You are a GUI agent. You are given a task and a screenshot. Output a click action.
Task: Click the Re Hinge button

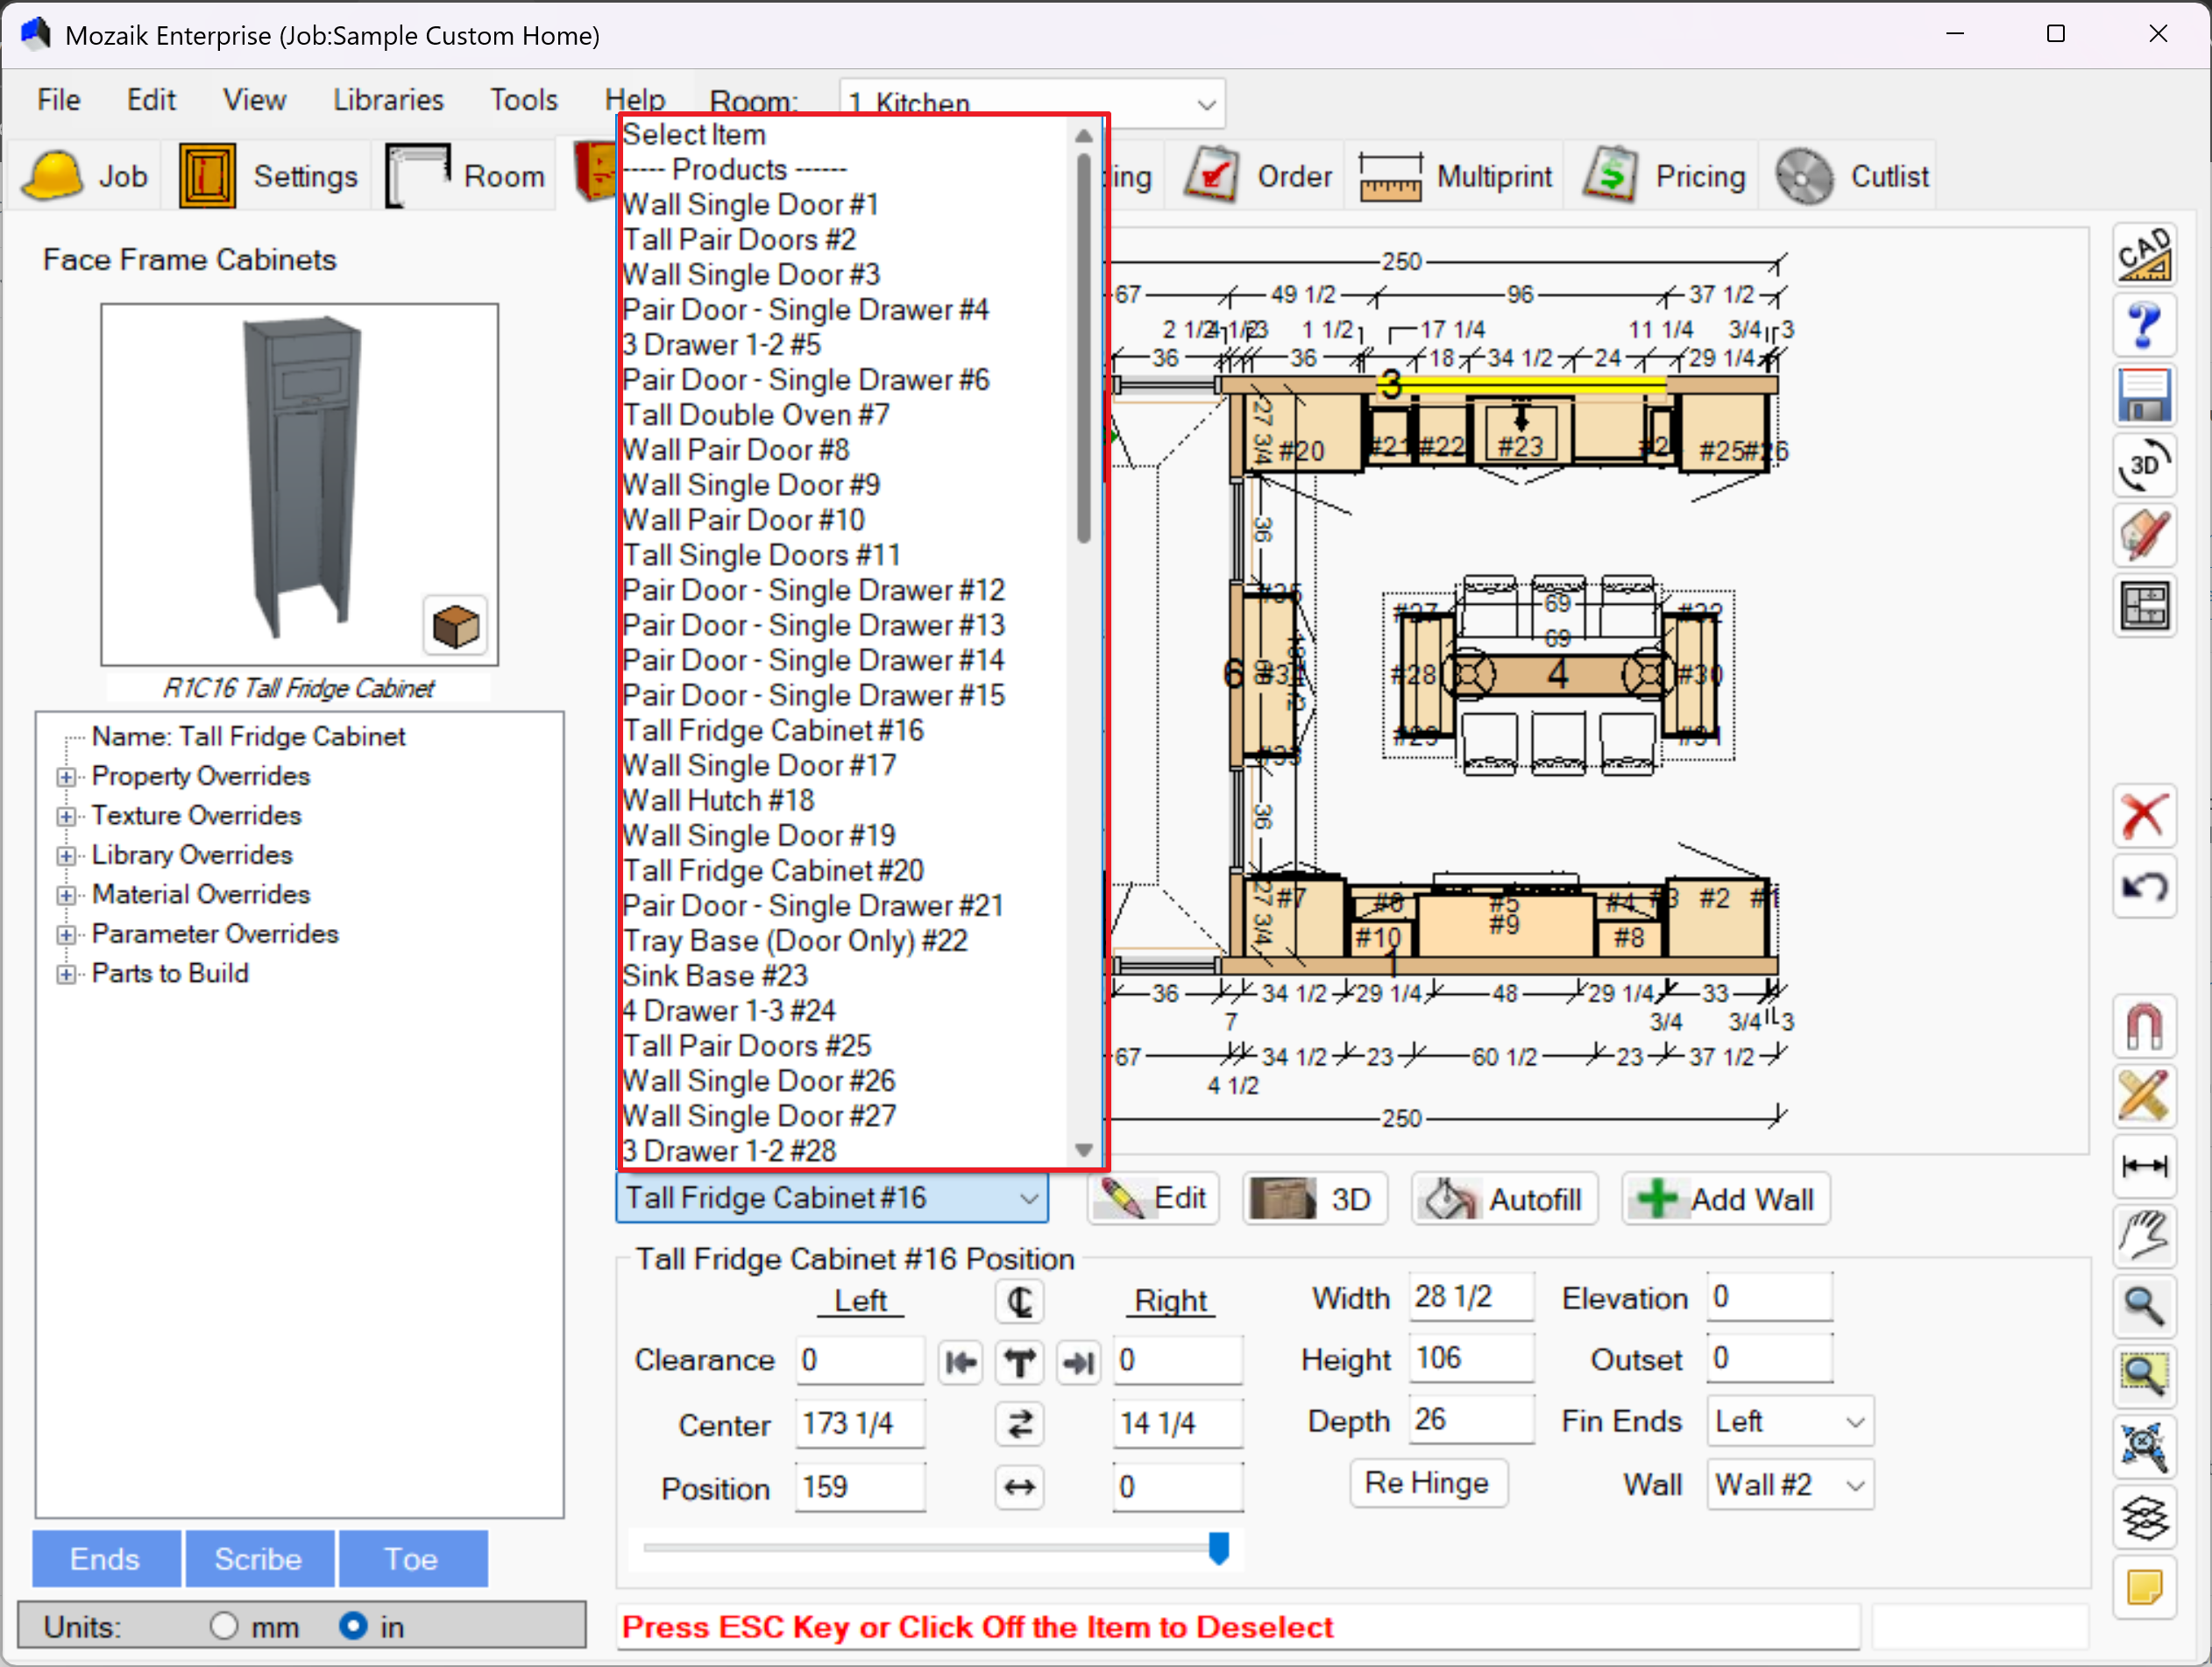coord(1427,1482)
